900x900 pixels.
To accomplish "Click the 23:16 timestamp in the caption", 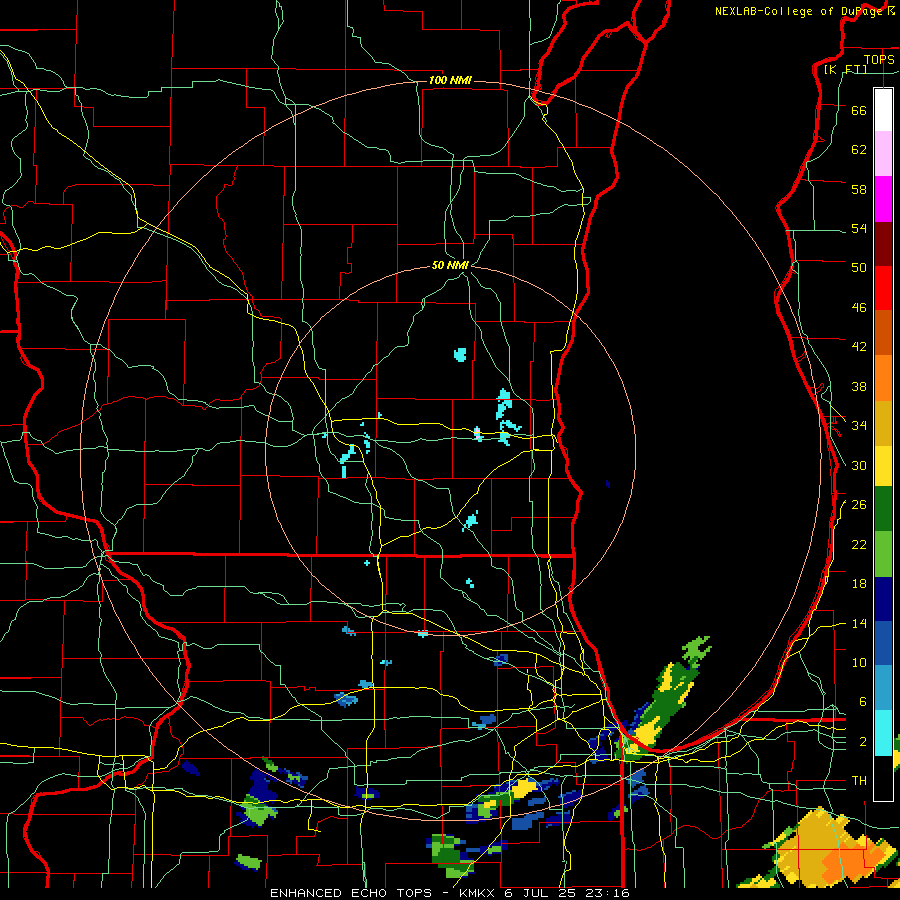I will tap(608, 893).
